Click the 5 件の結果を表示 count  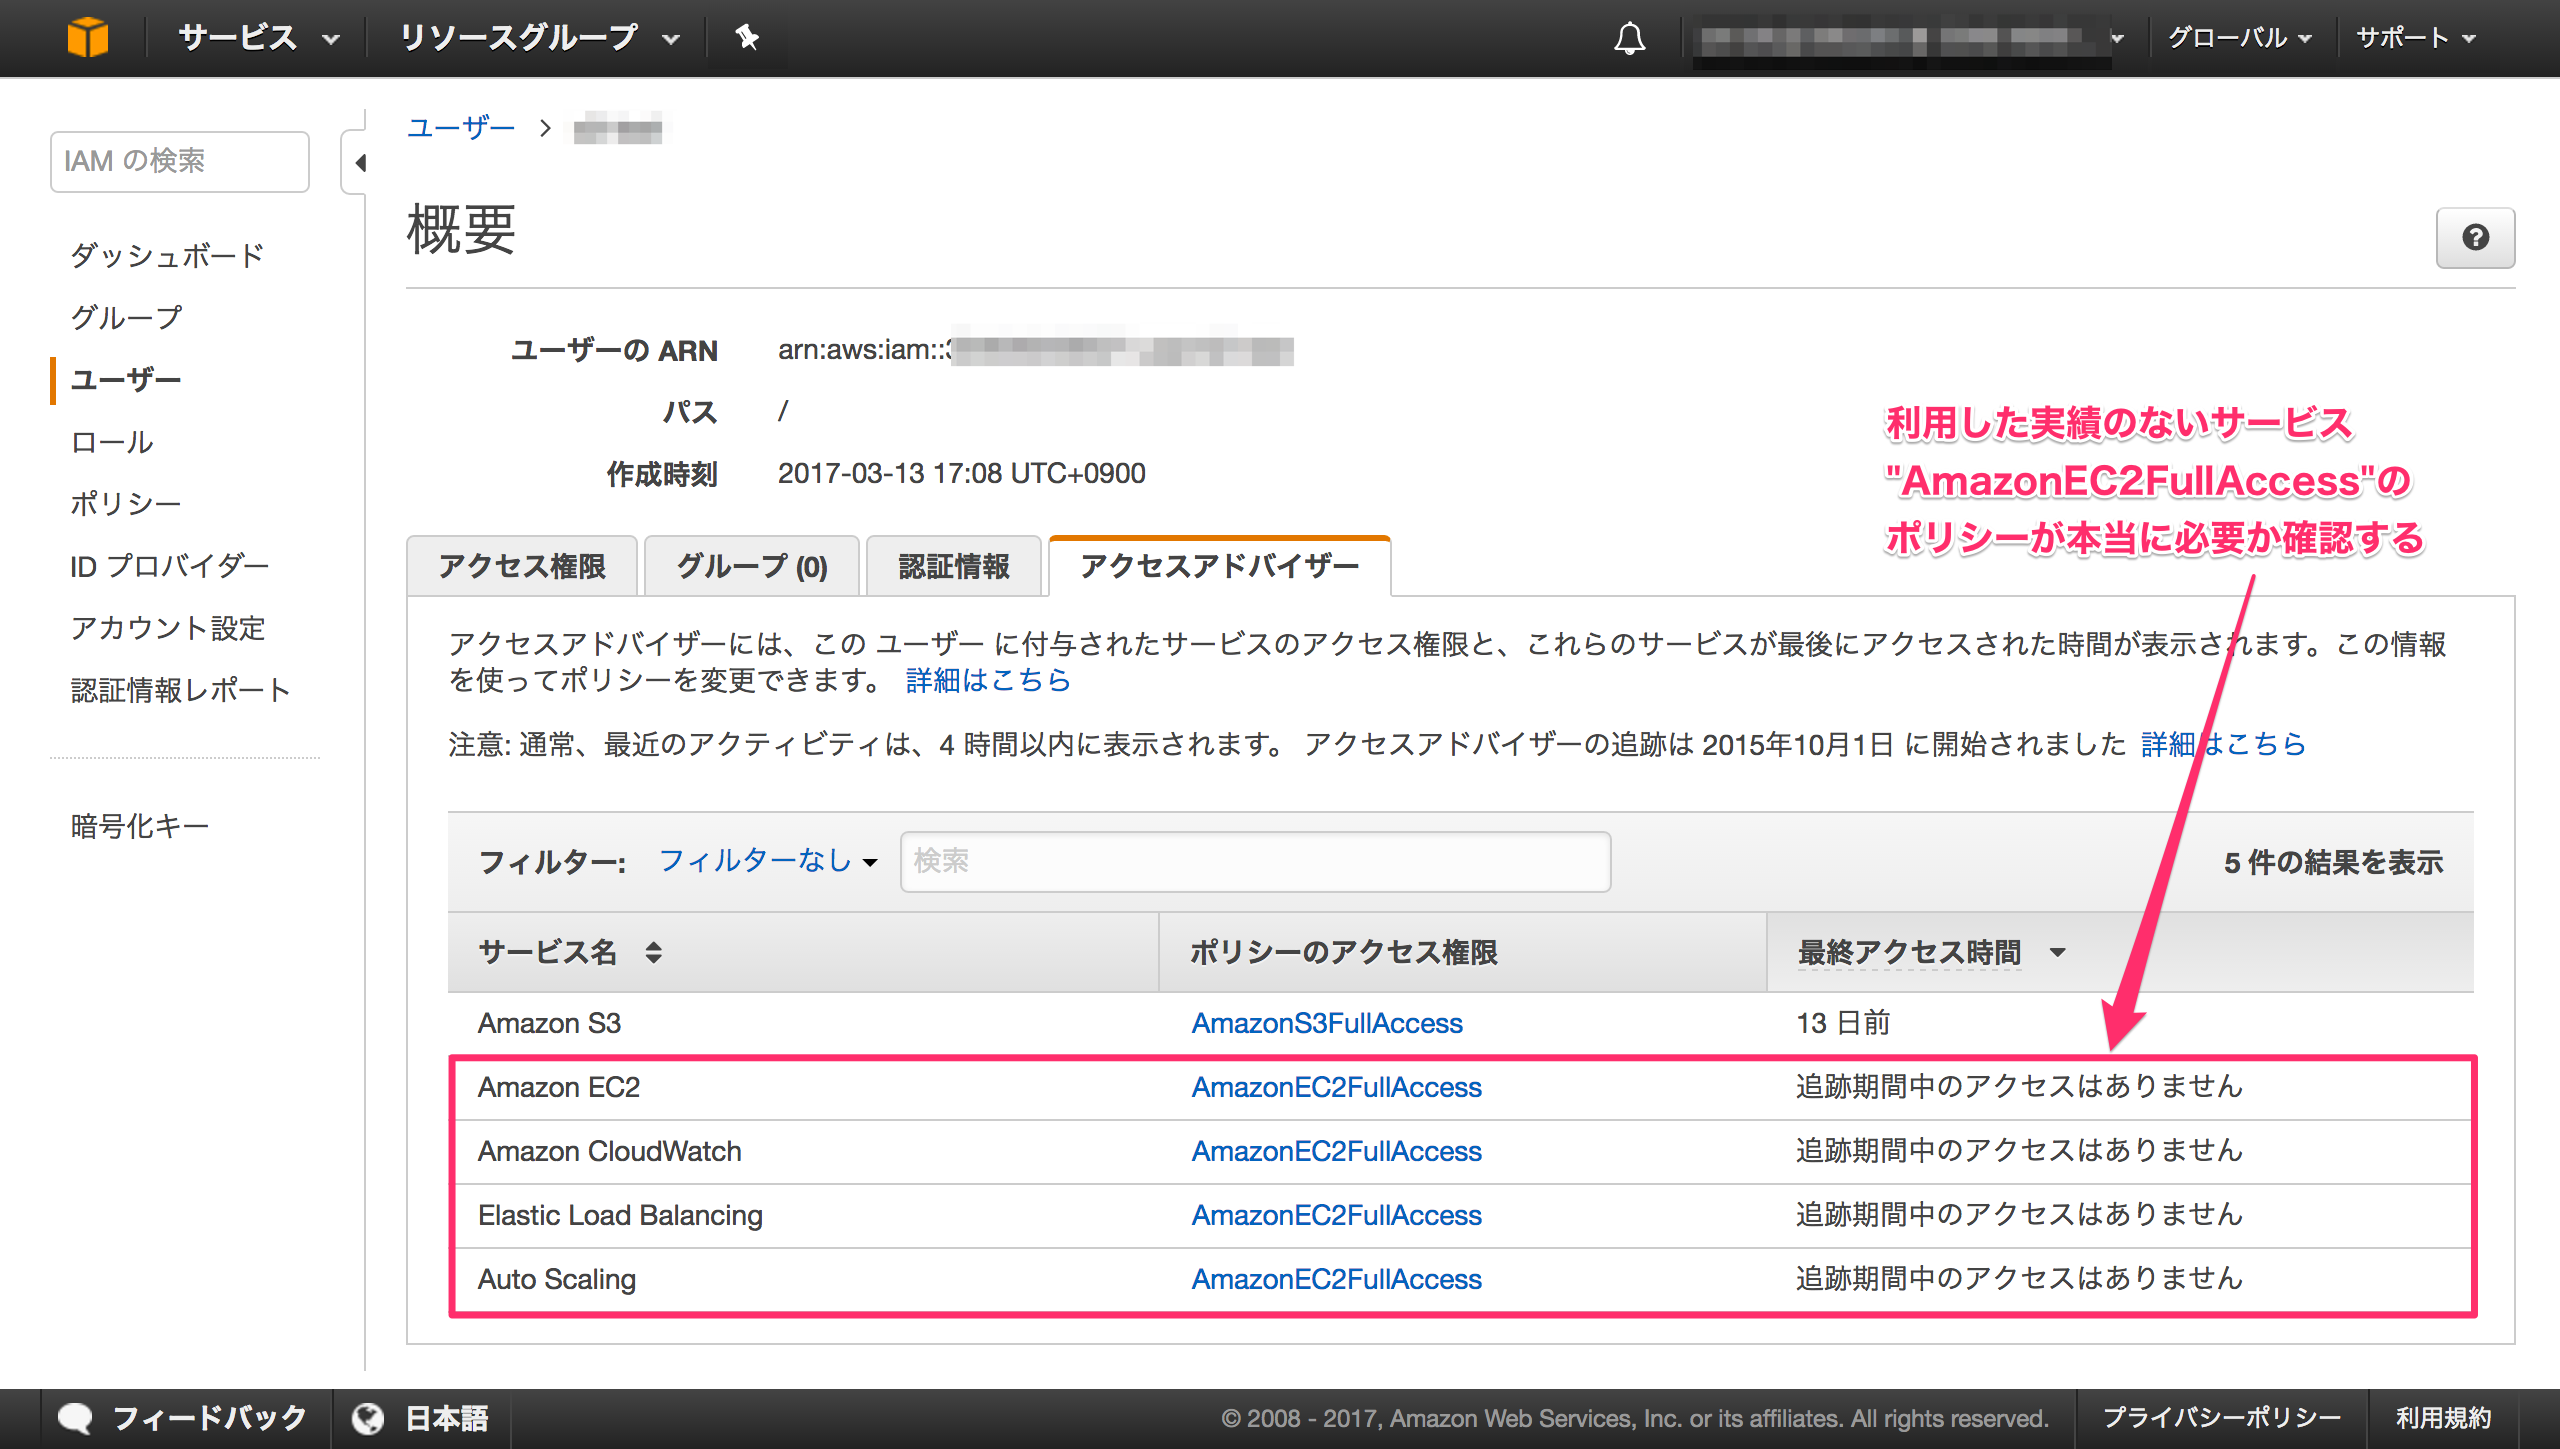click(x=2333, y=862)
